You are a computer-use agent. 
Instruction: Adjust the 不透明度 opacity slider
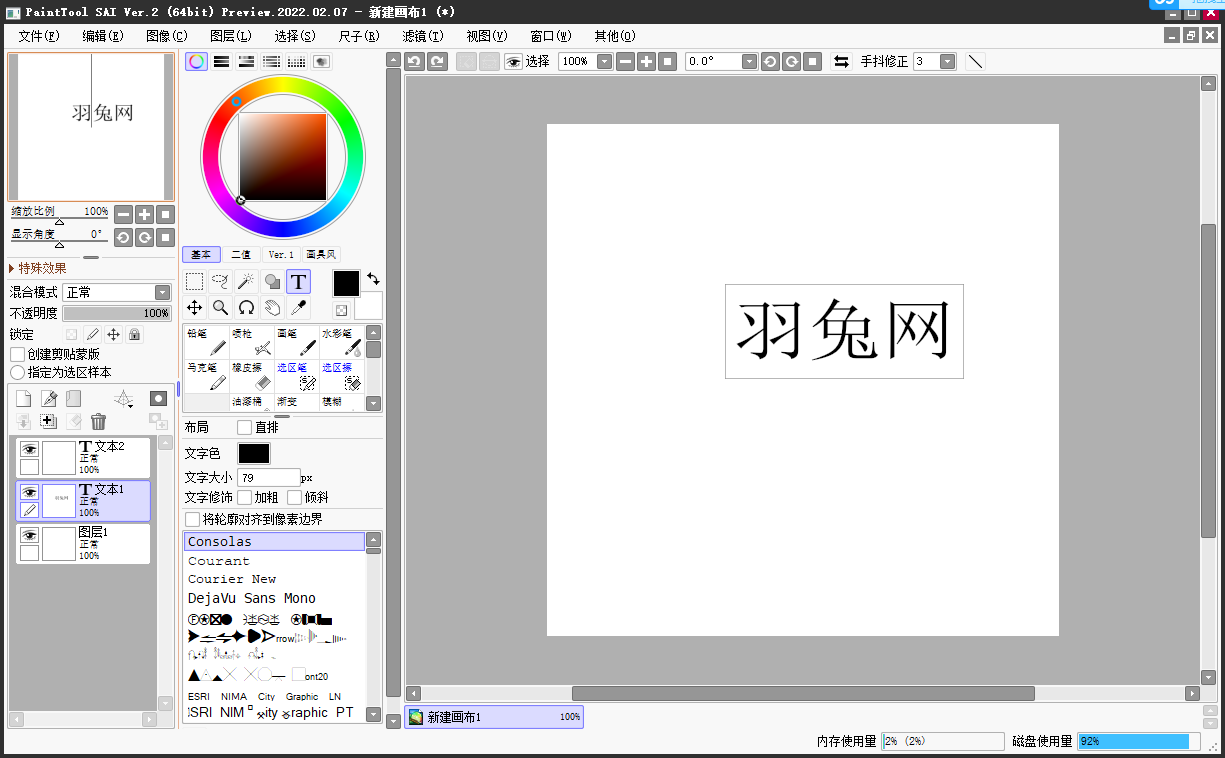(x=117, y=313)
